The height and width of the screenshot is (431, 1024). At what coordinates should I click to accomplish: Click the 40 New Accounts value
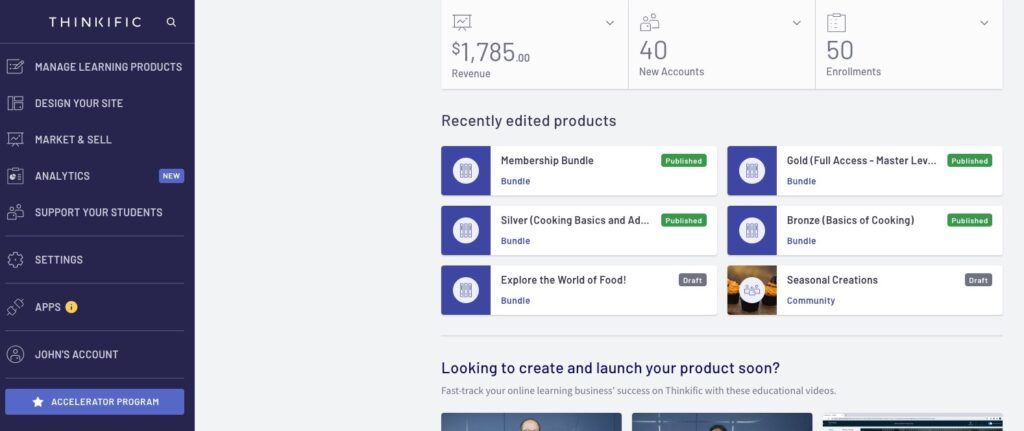coord(653,50)
